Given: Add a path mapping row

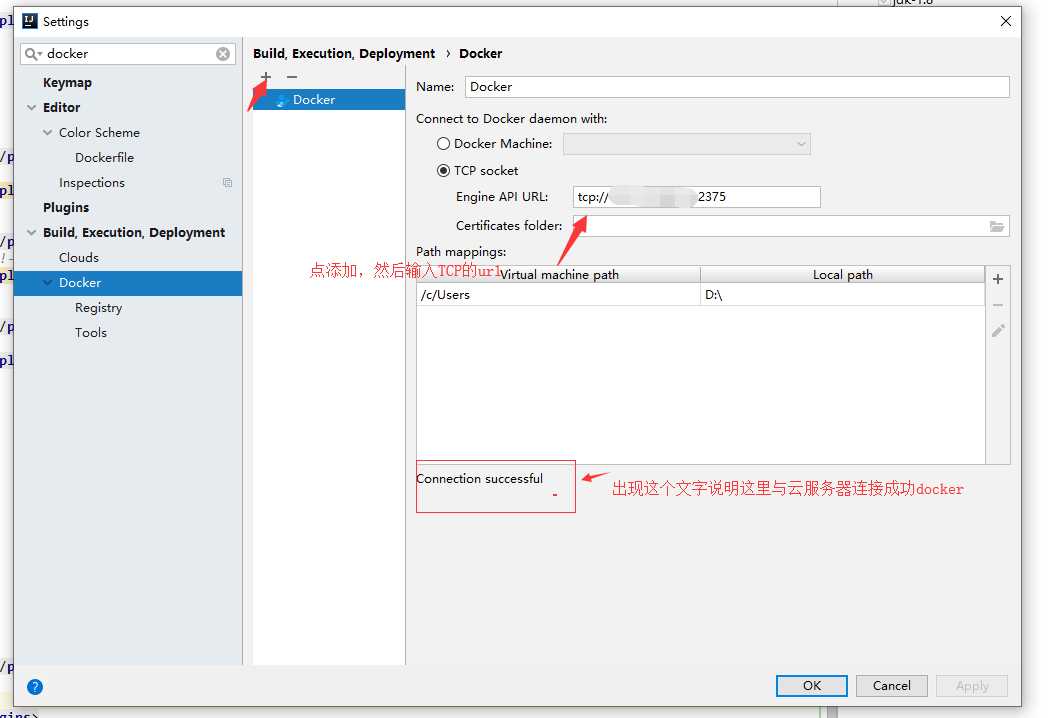Looking at the screenshot, I should pos(998,279).
